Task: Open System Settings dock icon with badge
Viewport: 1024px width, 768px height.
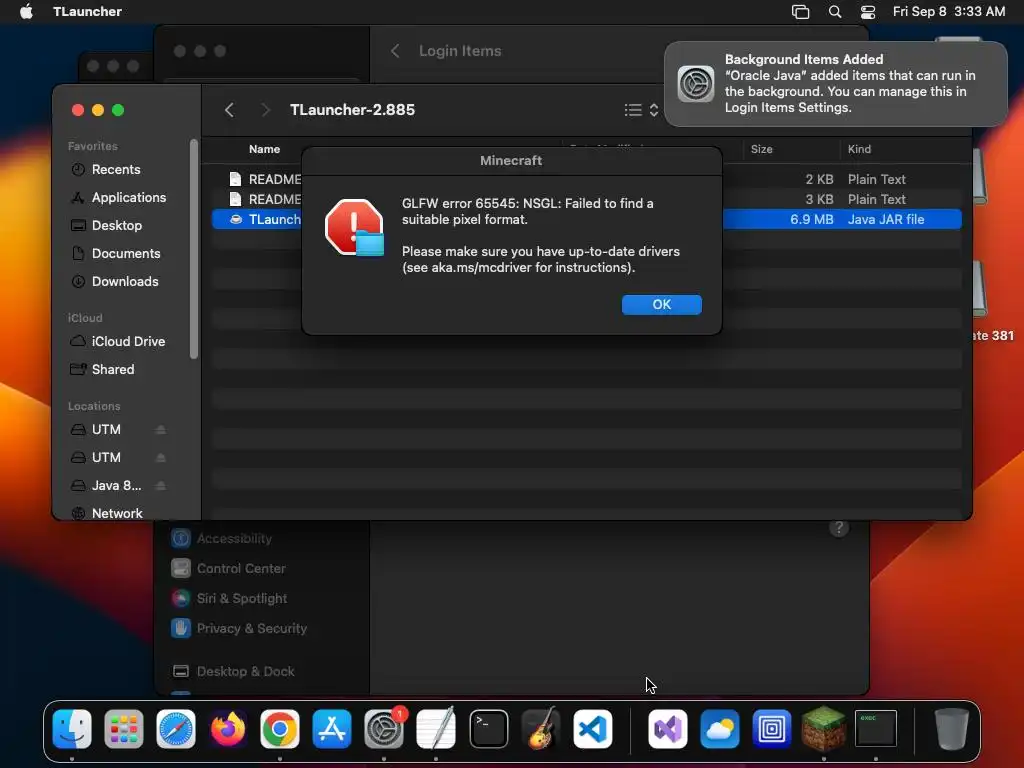Action: click(x=384, y=728)
